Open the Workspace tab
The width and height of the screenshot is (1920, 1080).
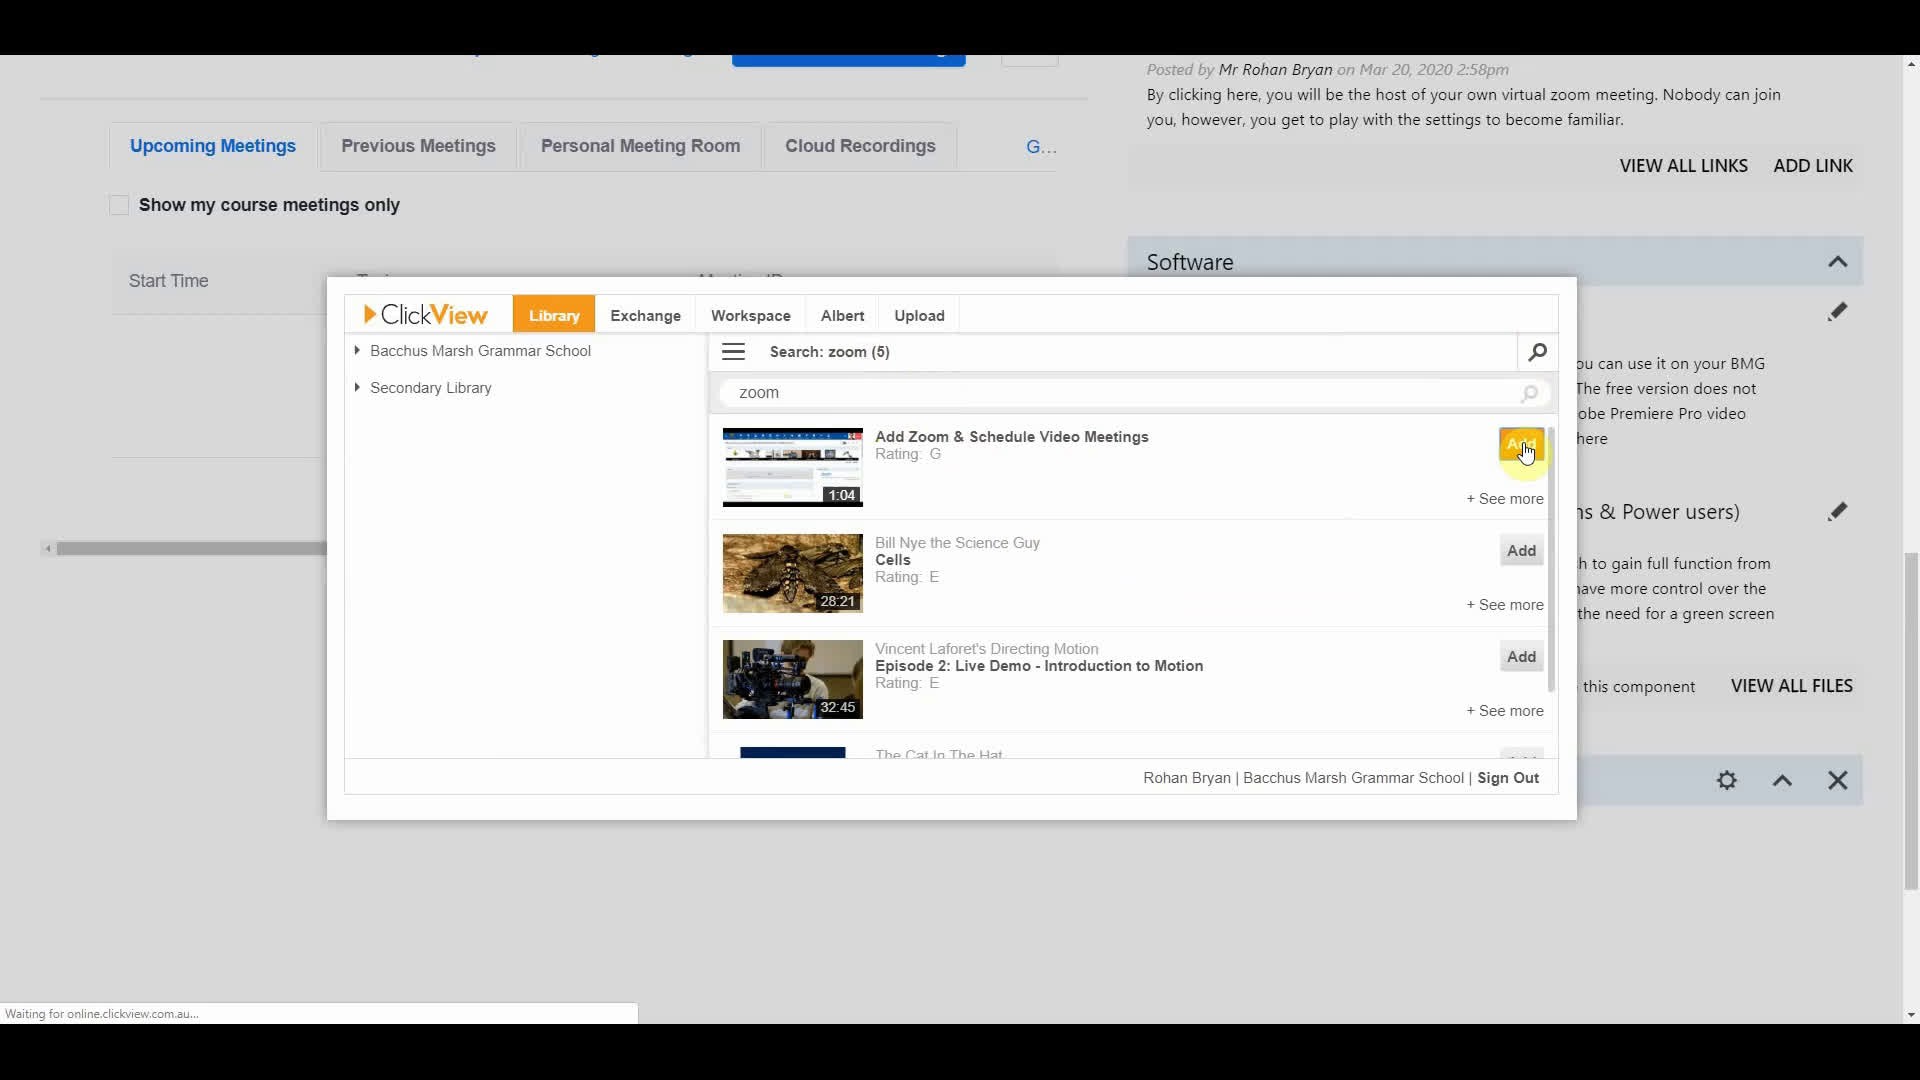coord(751,315)
